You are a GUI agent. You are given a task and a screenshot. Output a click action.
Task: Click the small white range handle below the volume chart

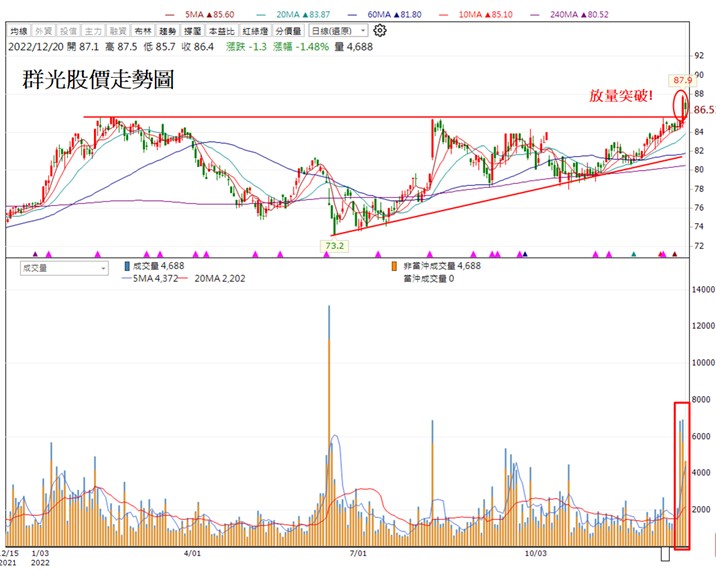[665, 555]
